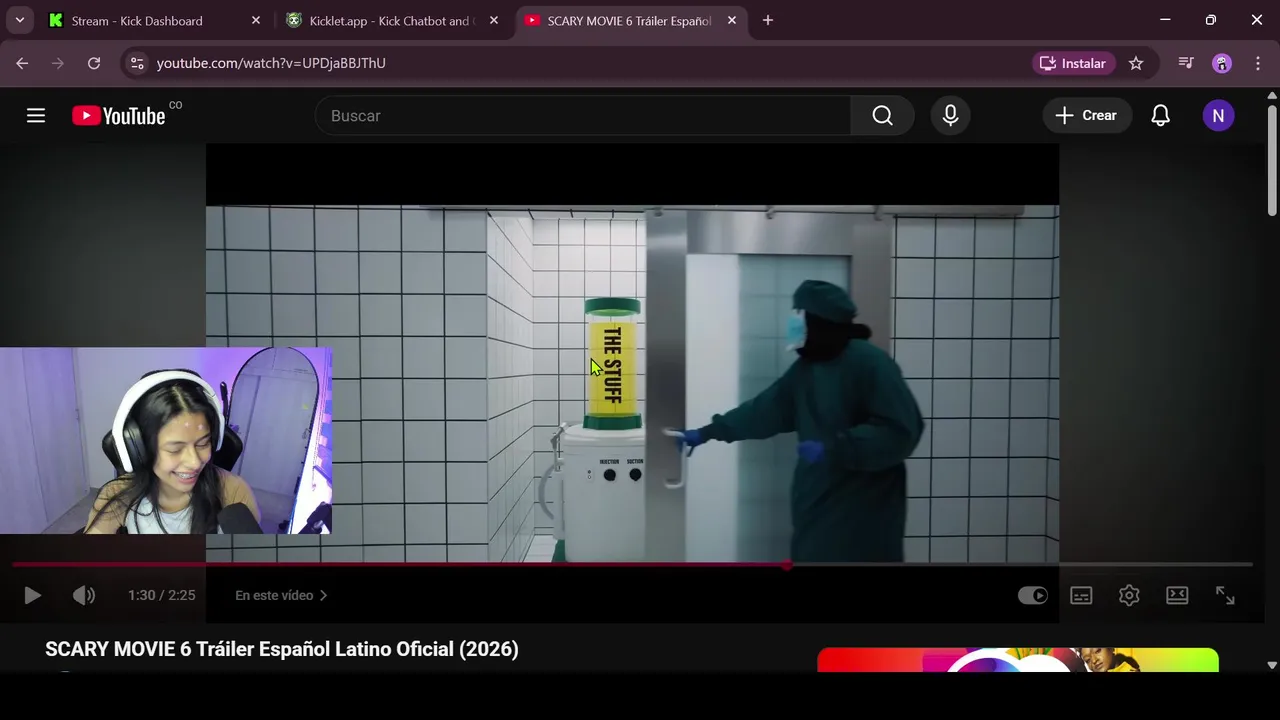
Task: Bookmark this page with the star
Action: [x=1136, y=63]
